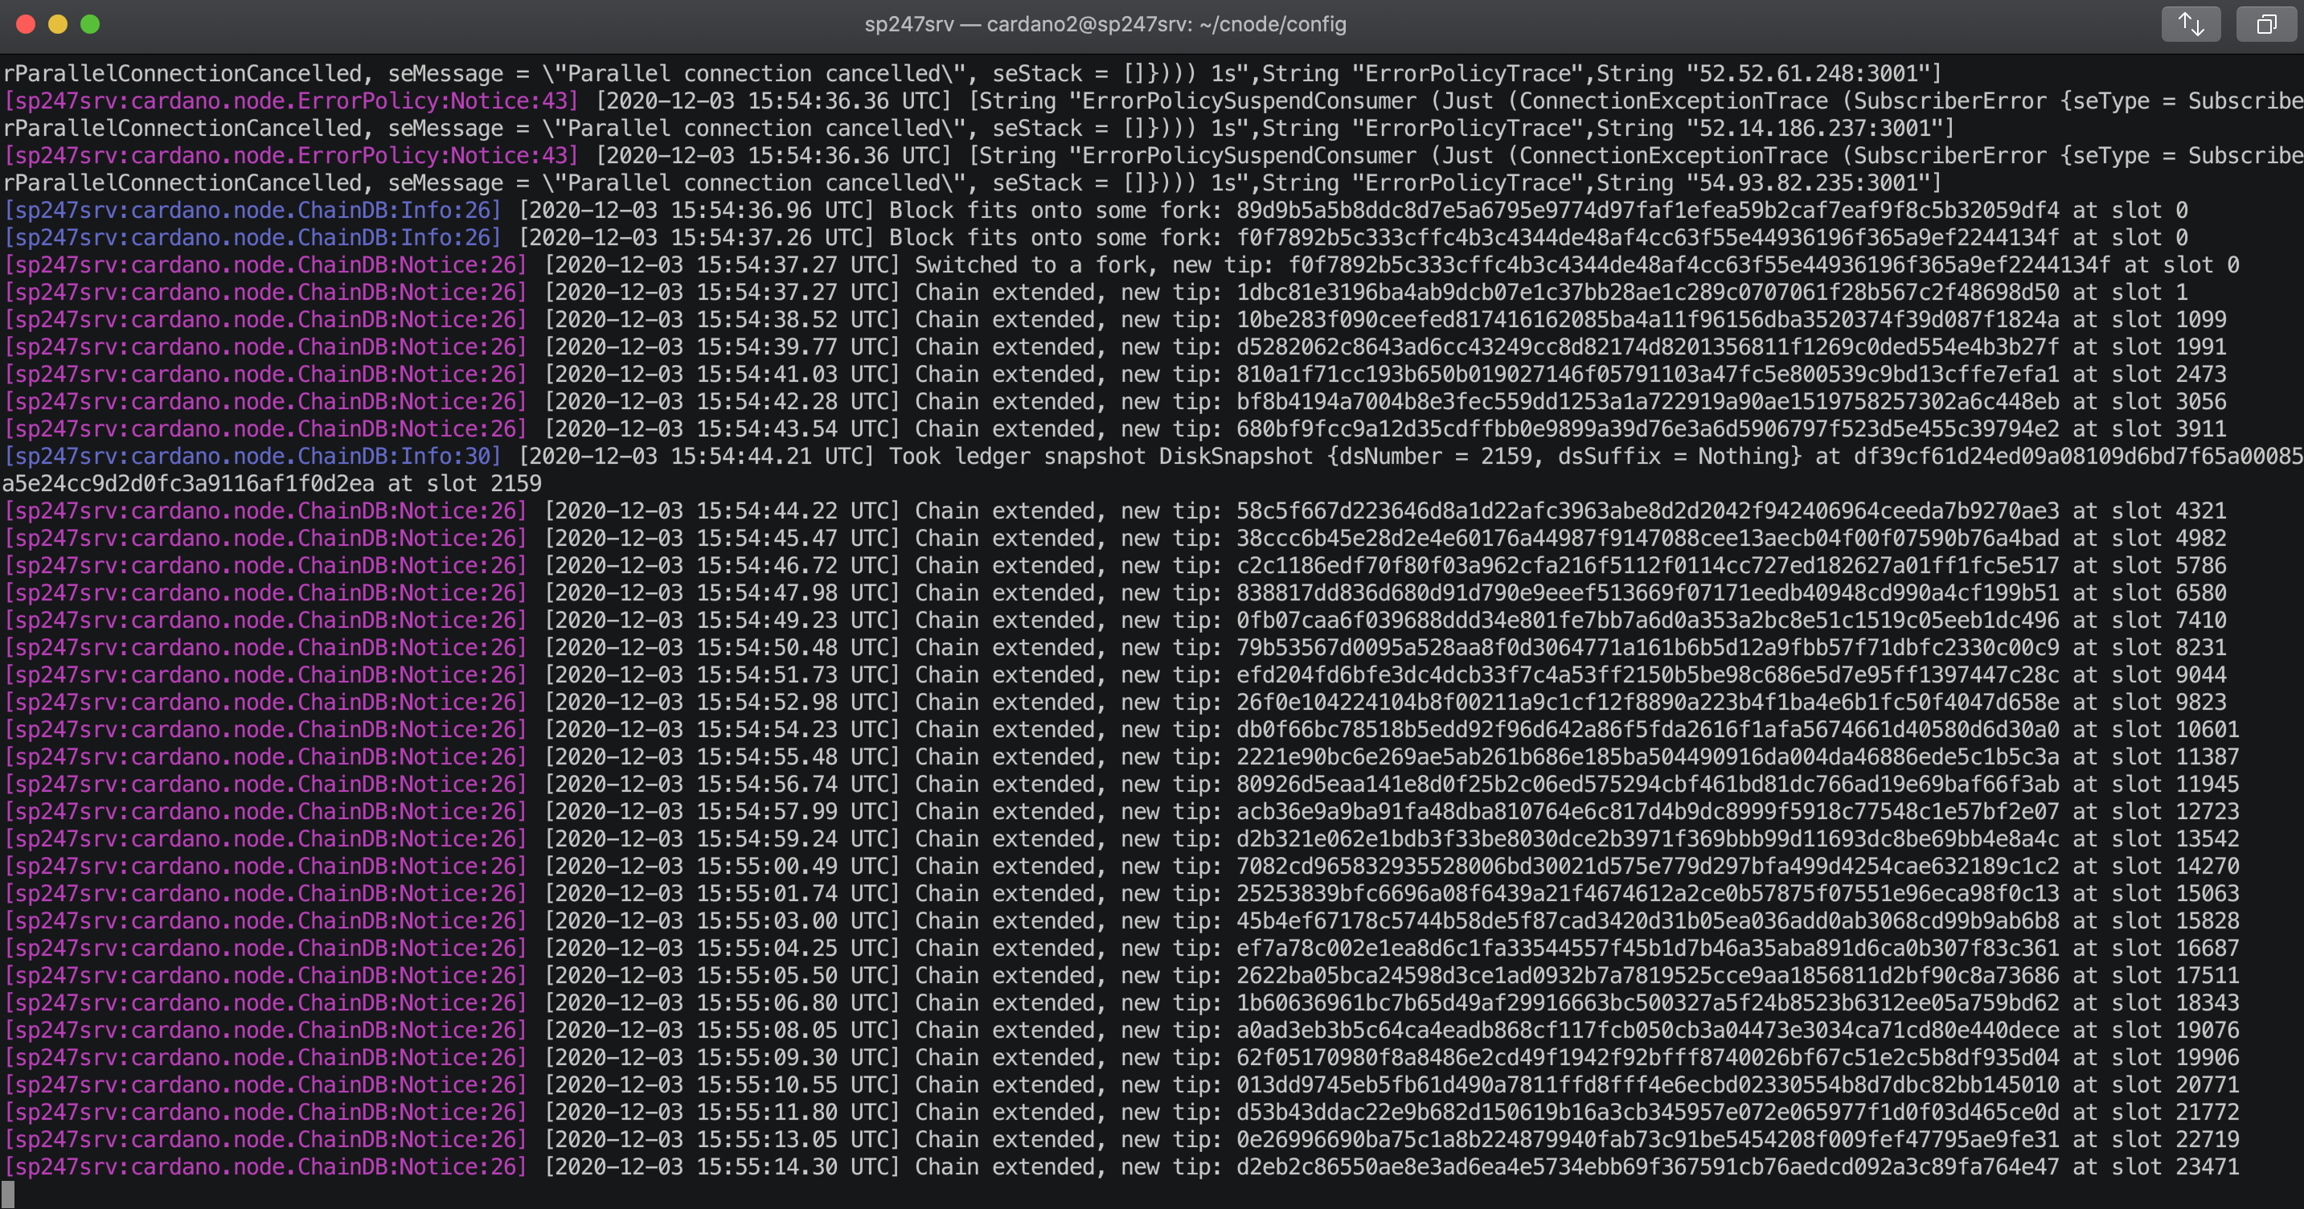The height and width of the screenshot is (1209, 2304).
Task: Click the green fullscreen window button
Action: [x=90, y=24]
